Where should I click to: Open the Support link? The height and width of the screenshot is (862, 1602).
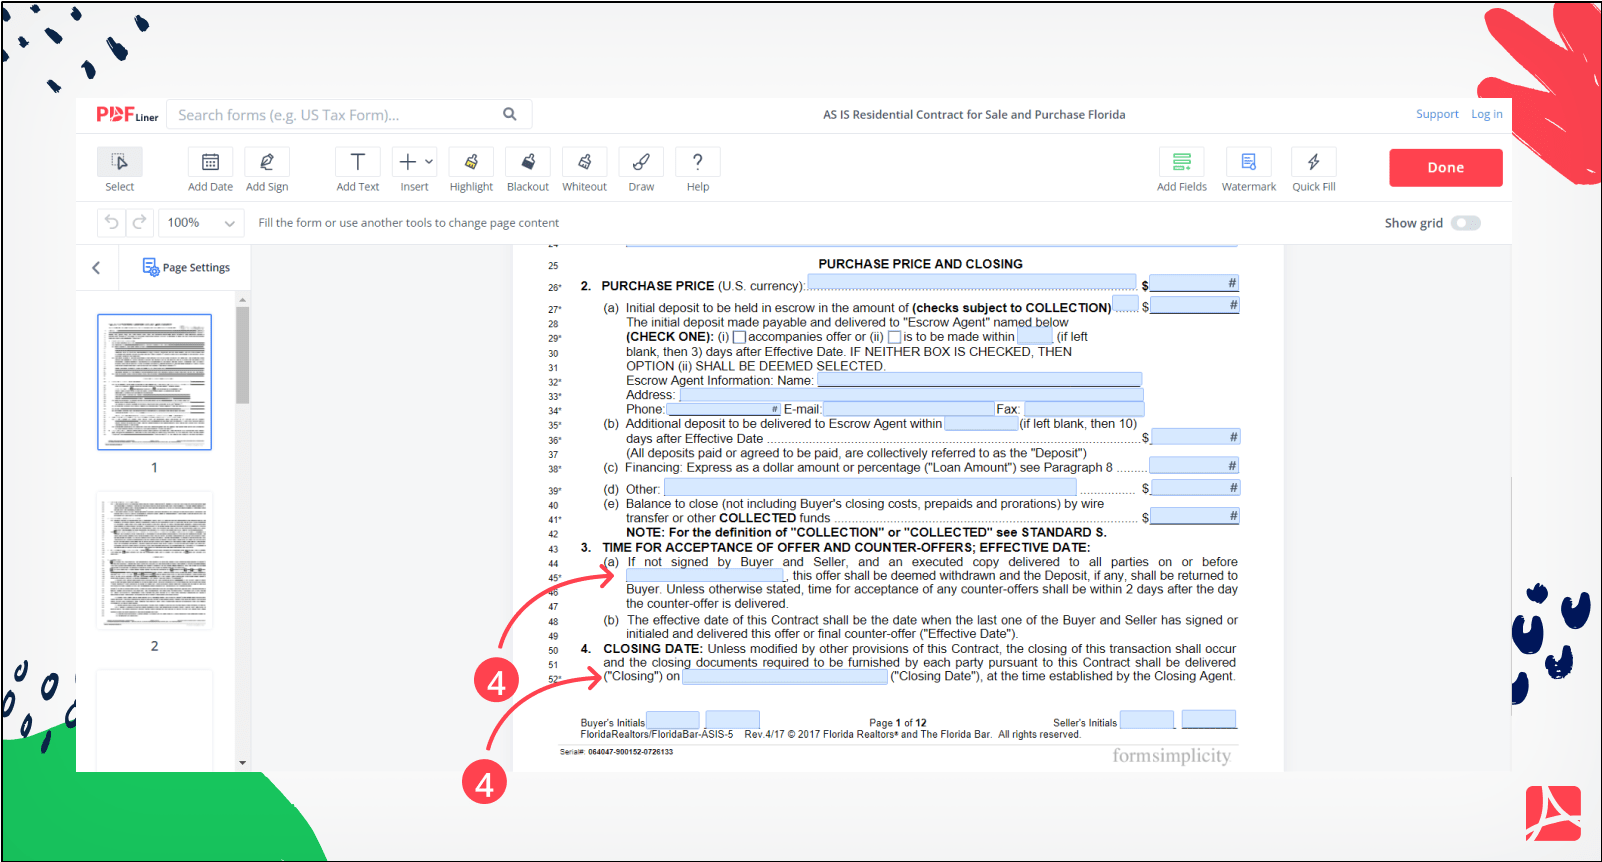[x=1437, y=114]
